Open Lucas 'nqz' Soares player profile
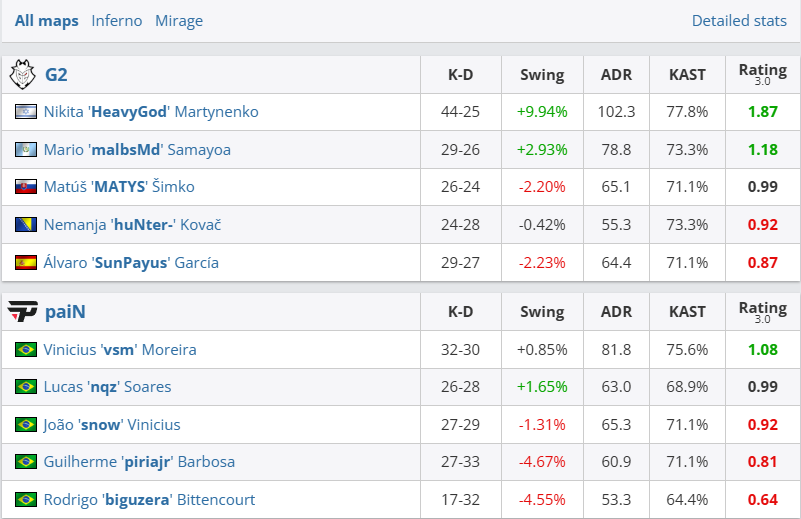This screenshot has height=519, width=801. 107,387
